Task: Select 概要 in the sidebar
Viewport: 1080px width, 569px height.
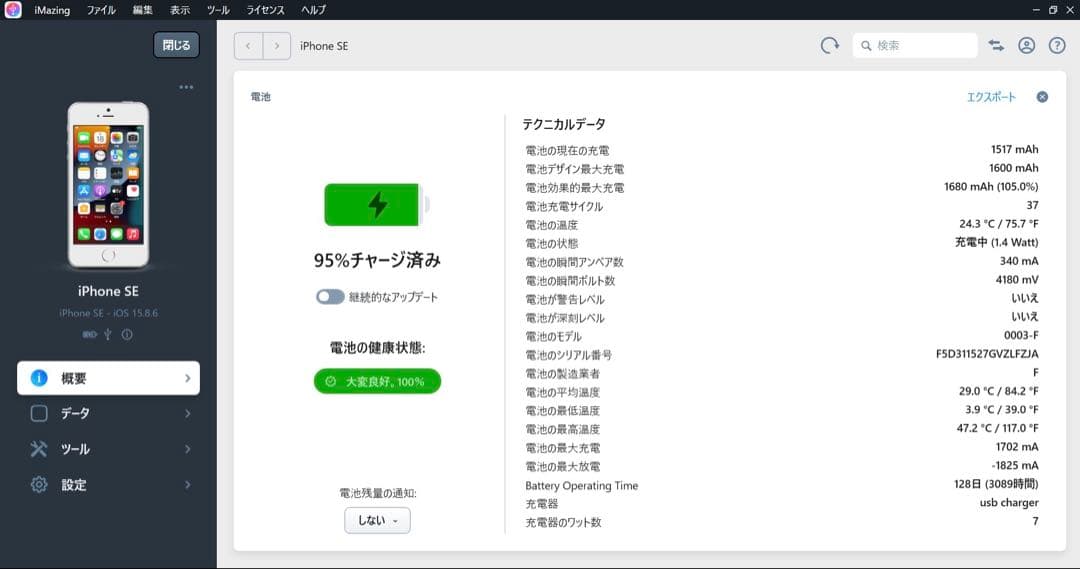Action: coord(108,378)
